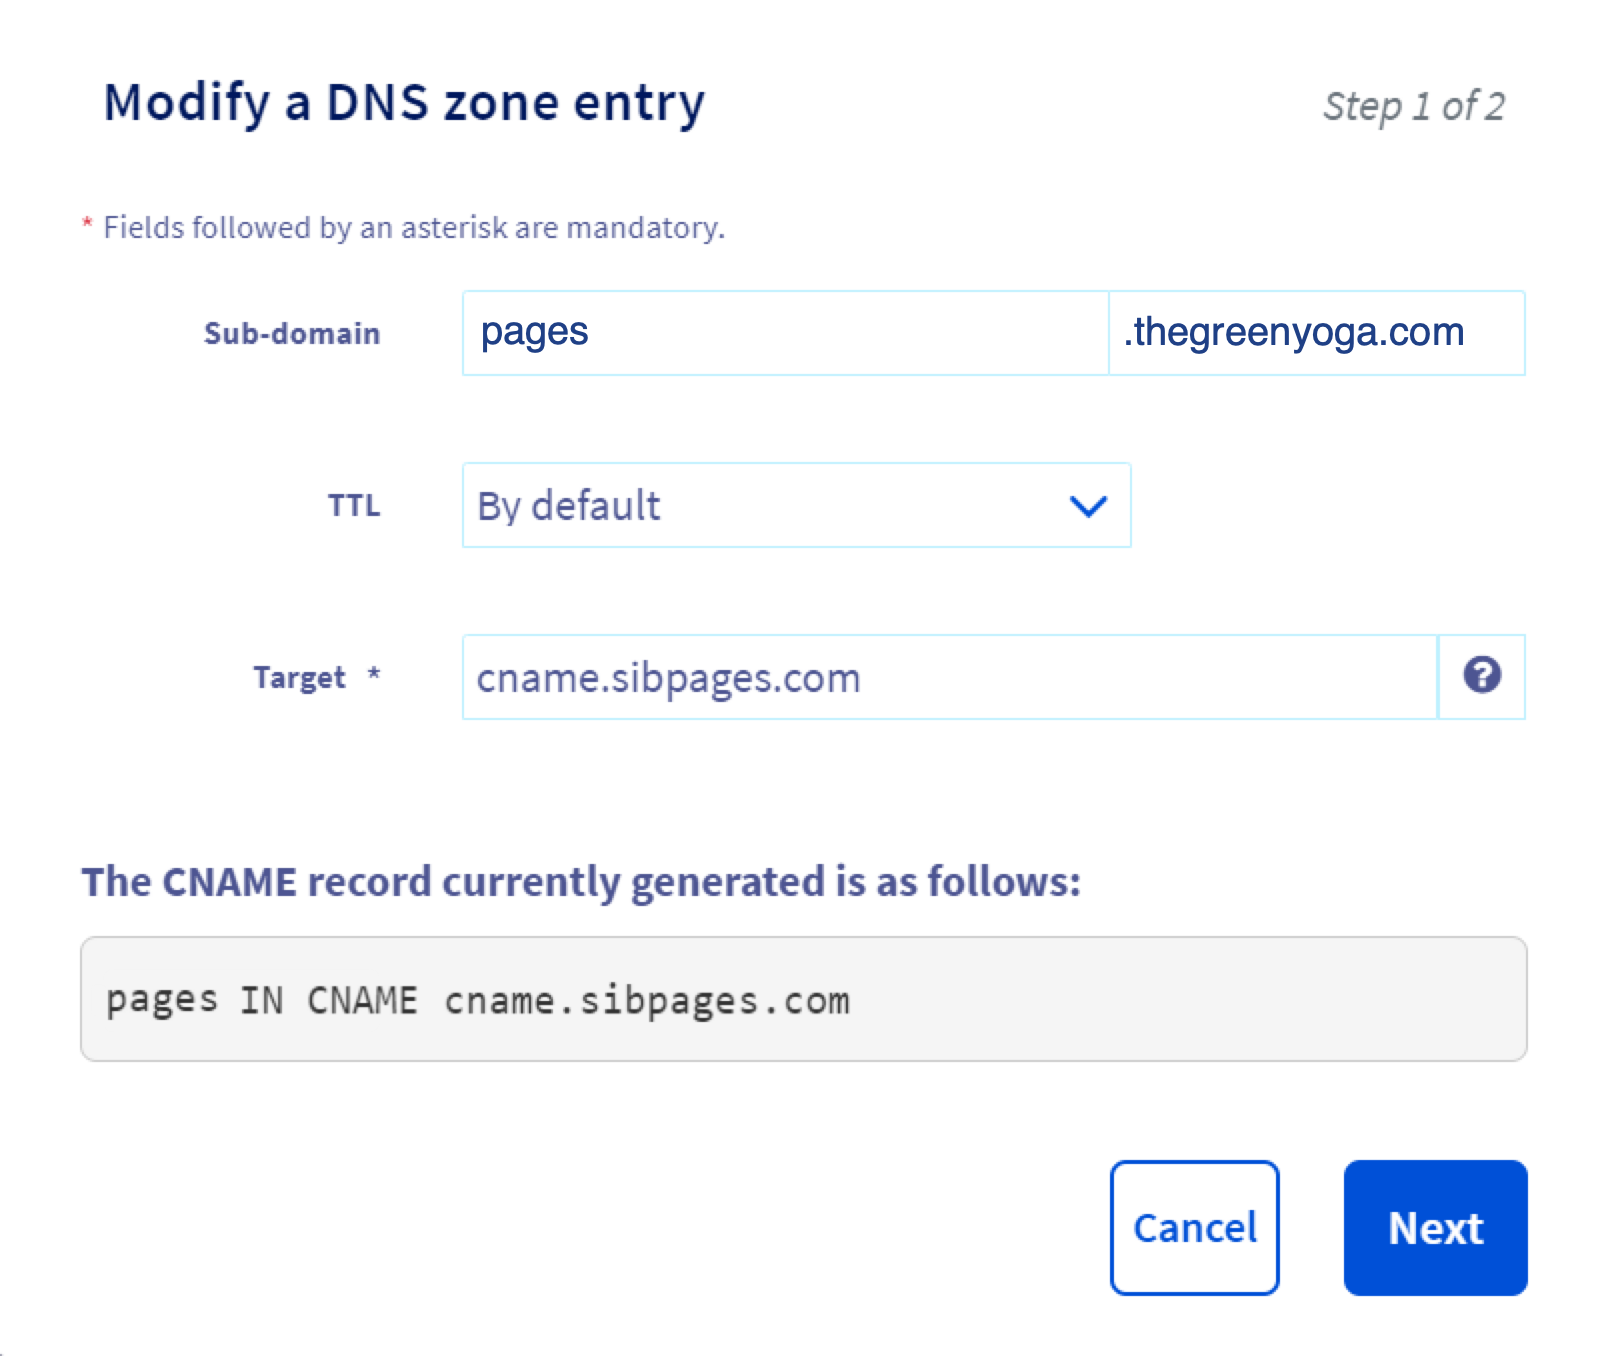Image resolution: width=1600 pixels, height=1356 pixels.
Task: Click "IN CNAME" in the record preview
Action: (328, 1000)
